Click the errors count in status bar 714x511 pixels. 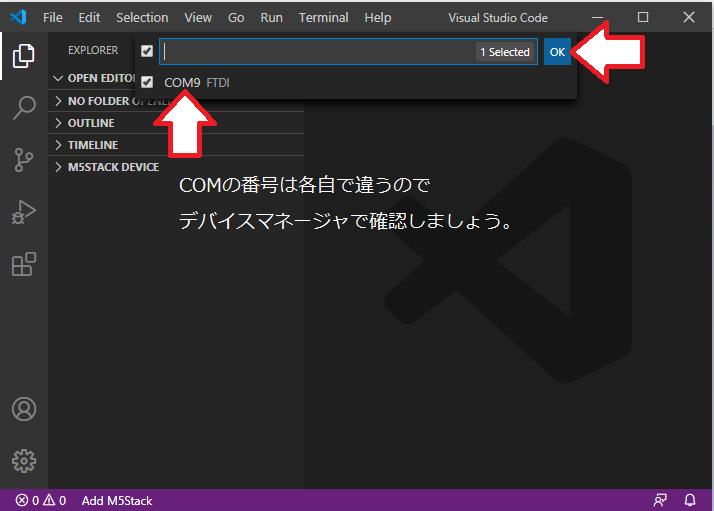[27, 501]
